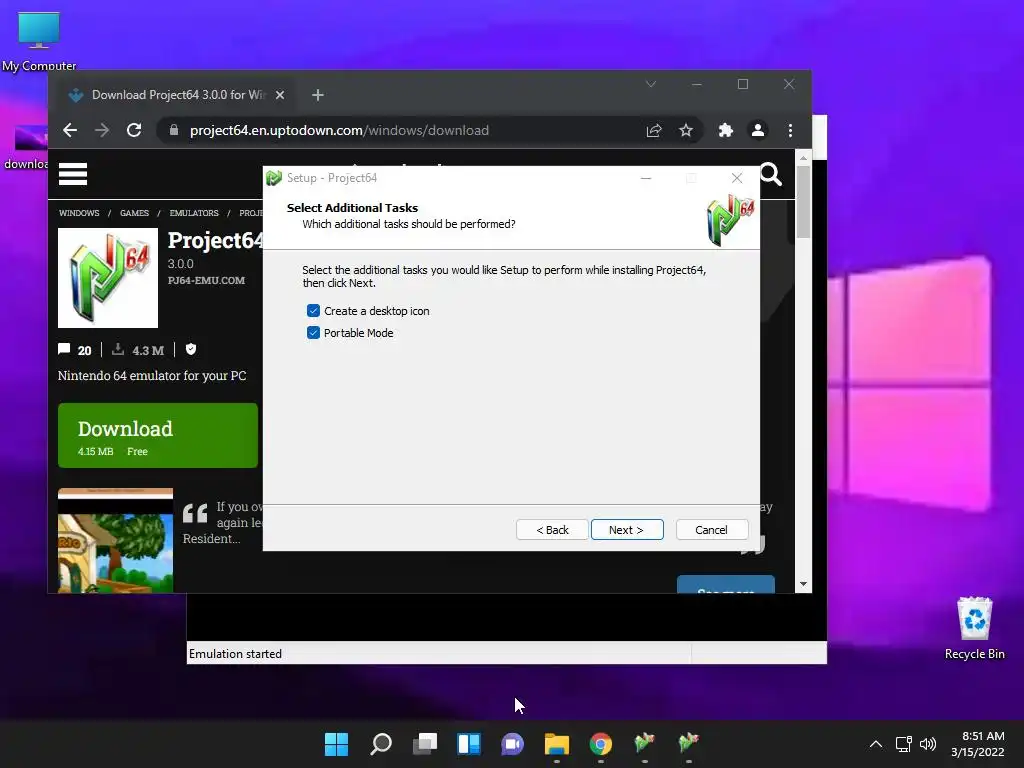Open volume speaker tray icon
Viewport: 1024px width, 768px height.
(927, 744)
